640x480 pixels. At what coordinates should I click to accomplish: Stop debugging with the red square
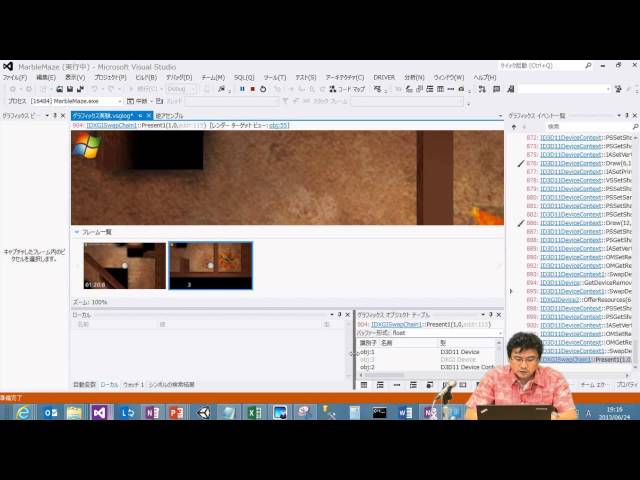[x=252, y=89]
